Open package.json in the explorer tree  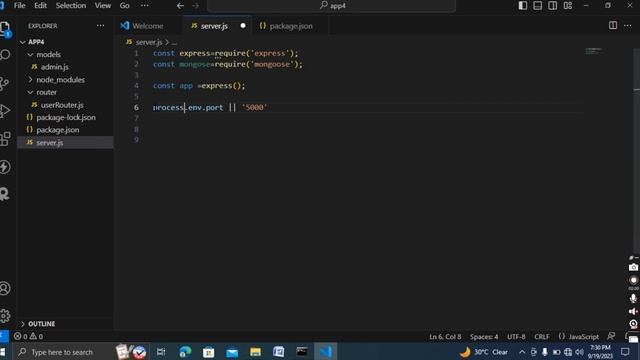pos(58,130)
